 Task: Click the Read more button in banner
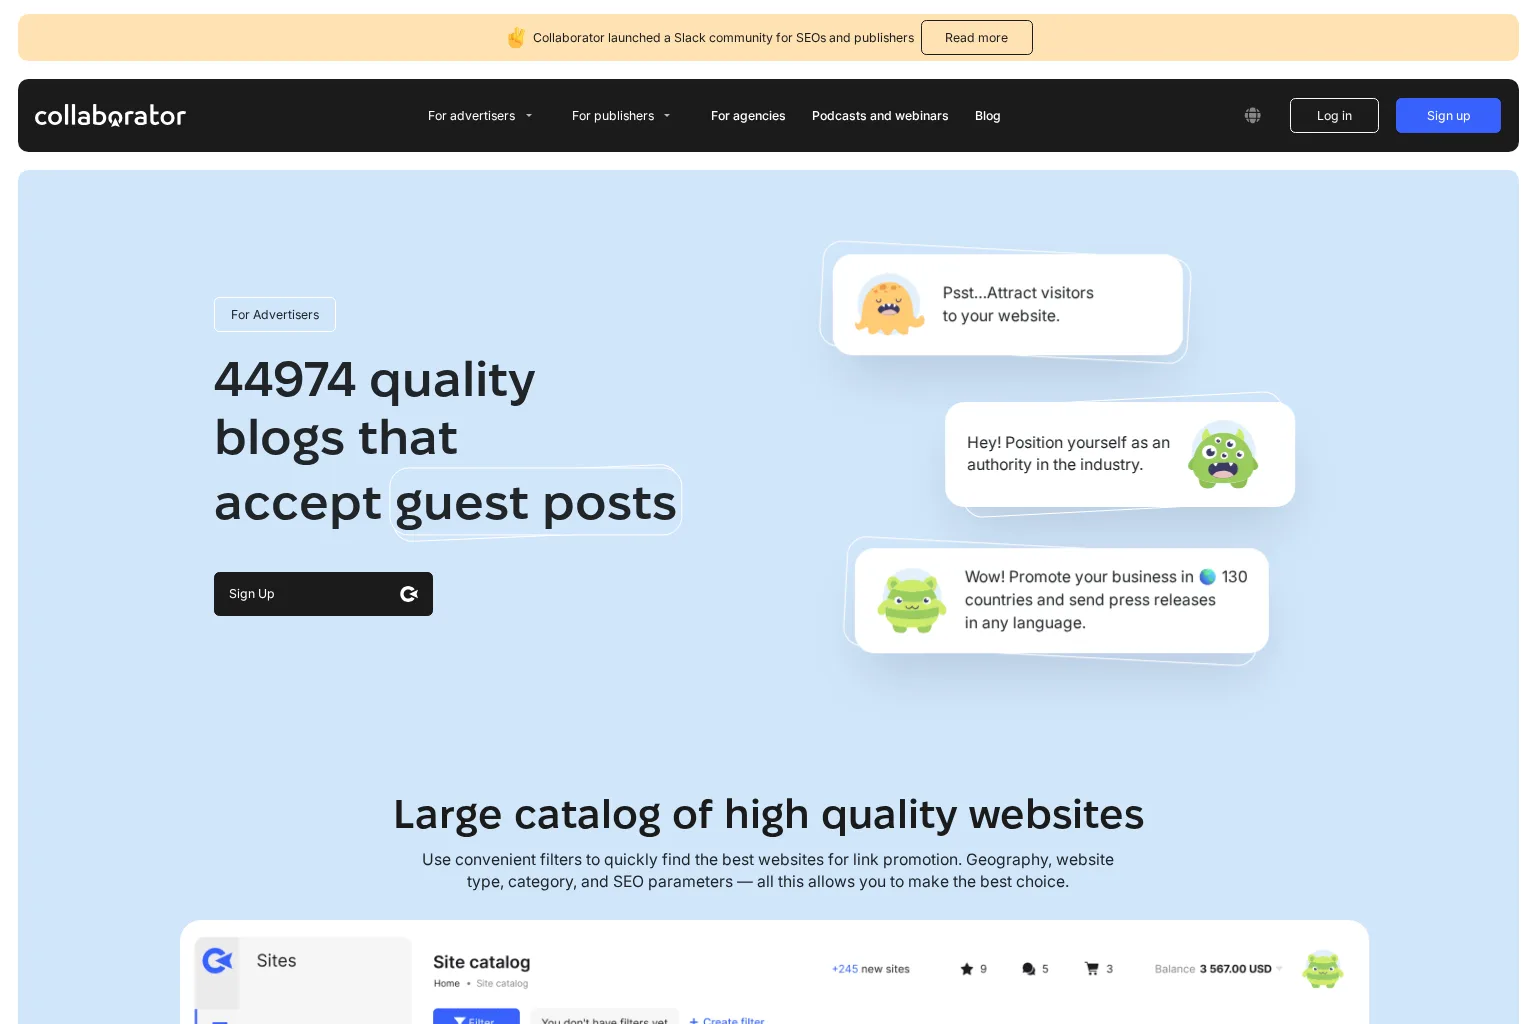[x=976, y=38]
